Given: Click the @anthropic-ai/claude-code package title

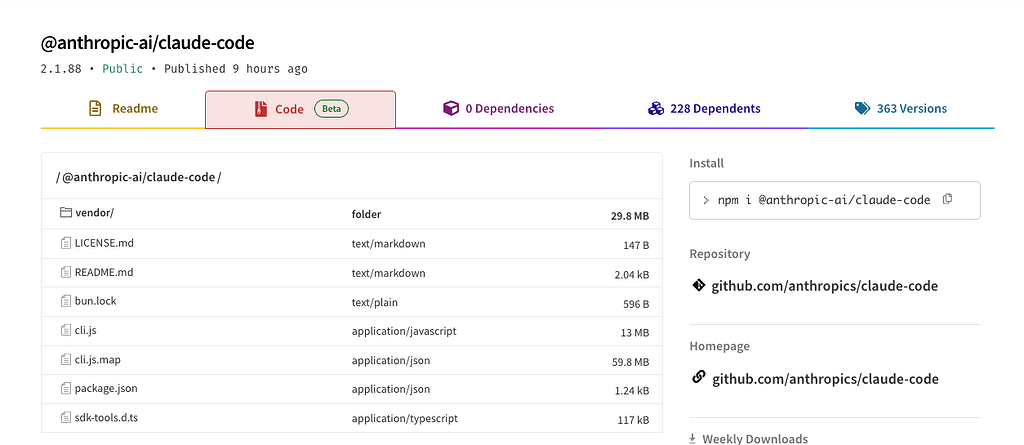Looking at the screenshot, I should coord(148,43).
